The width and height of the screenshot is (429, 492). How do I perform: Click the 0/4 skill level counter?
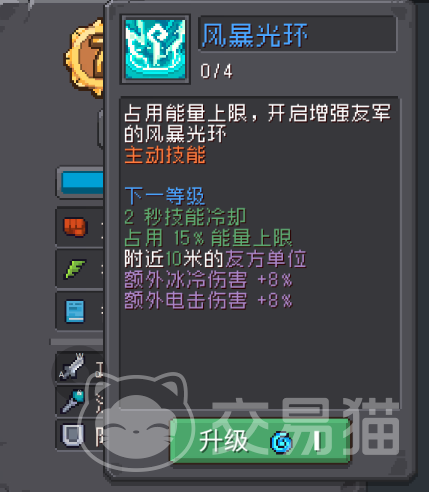click(217, 71)
